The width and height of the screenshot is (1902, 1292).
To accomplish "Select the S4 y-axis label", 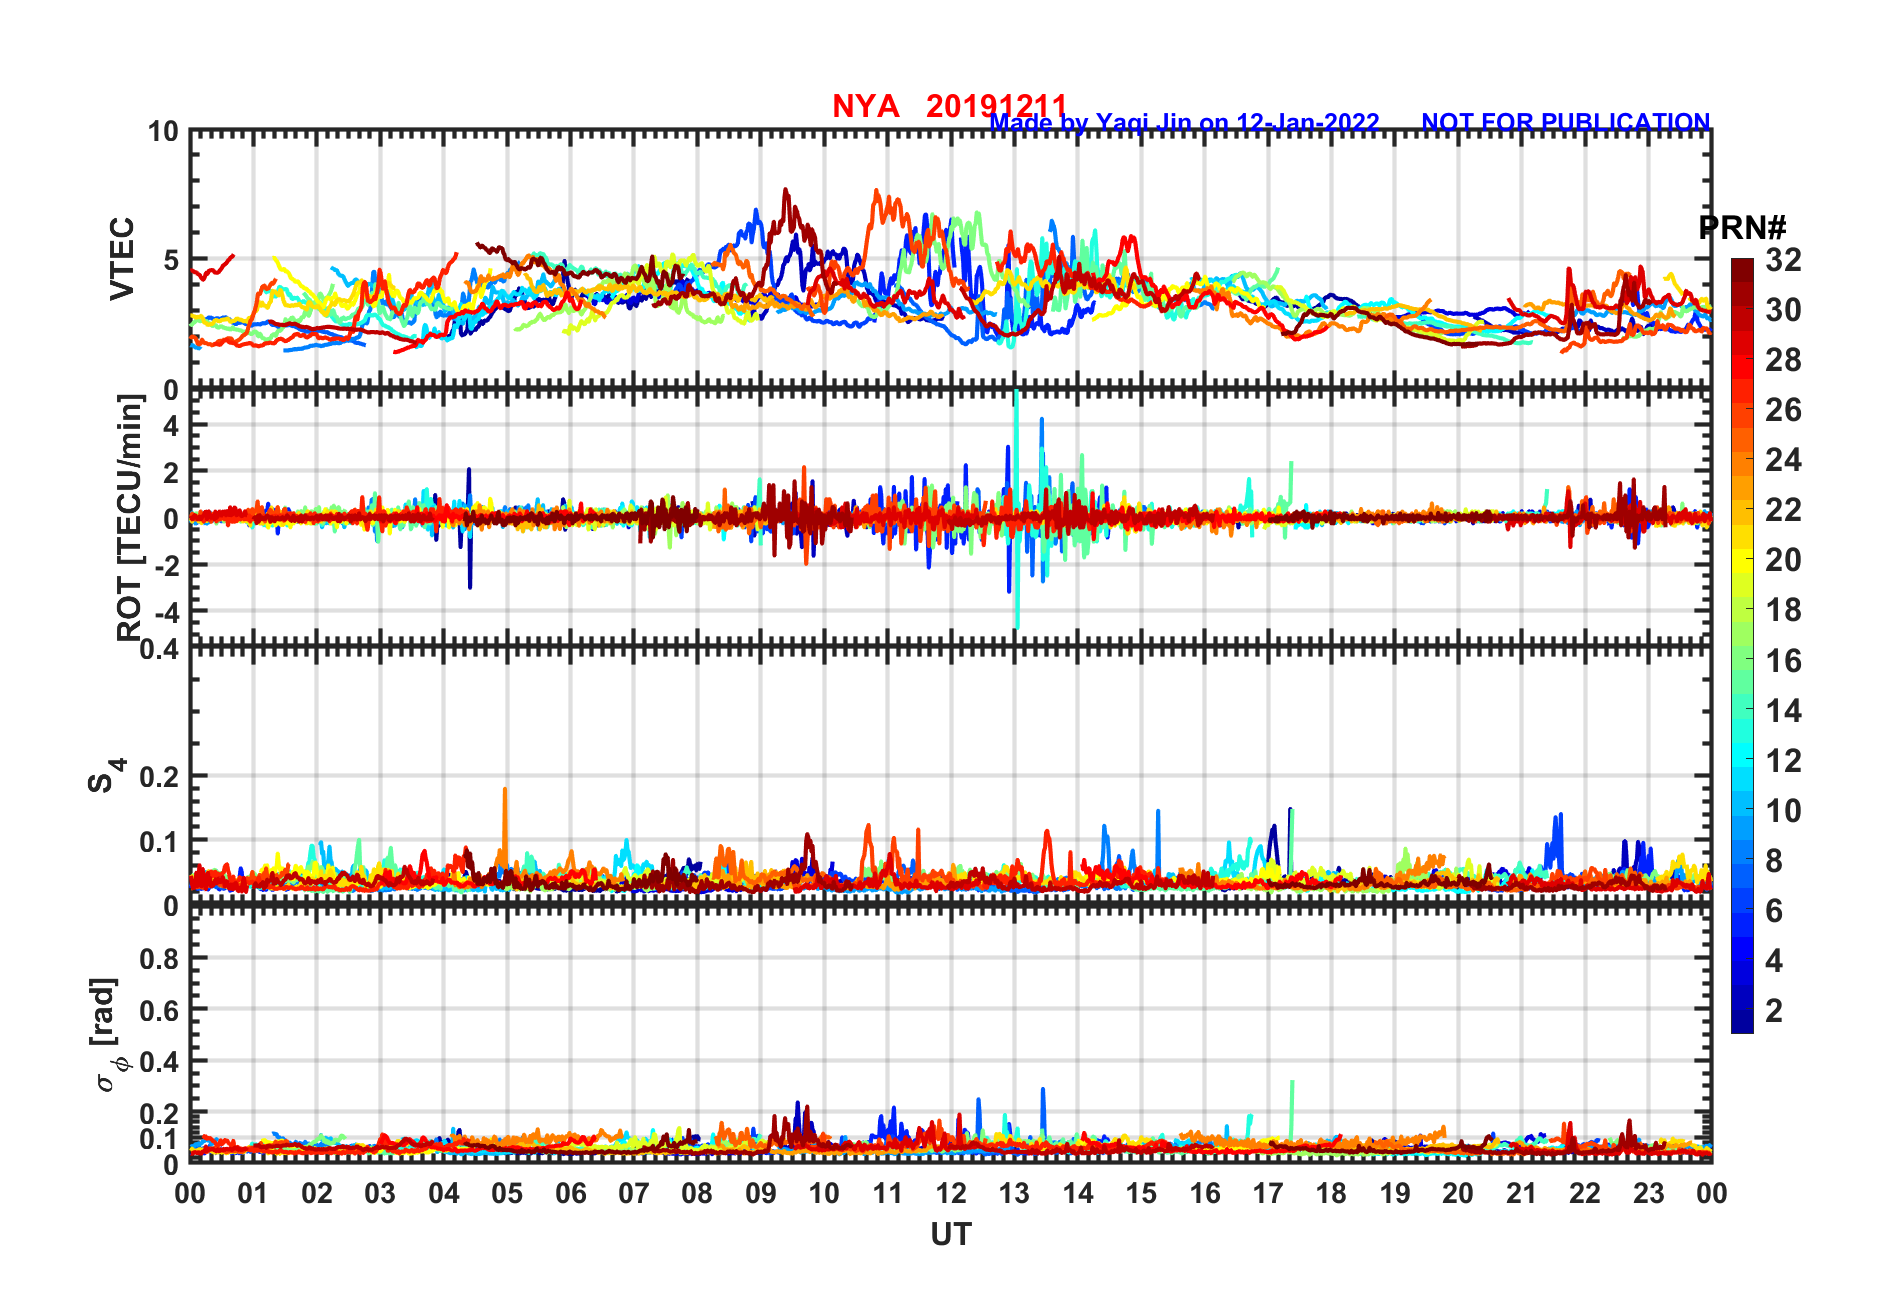I will pos(106,775).
